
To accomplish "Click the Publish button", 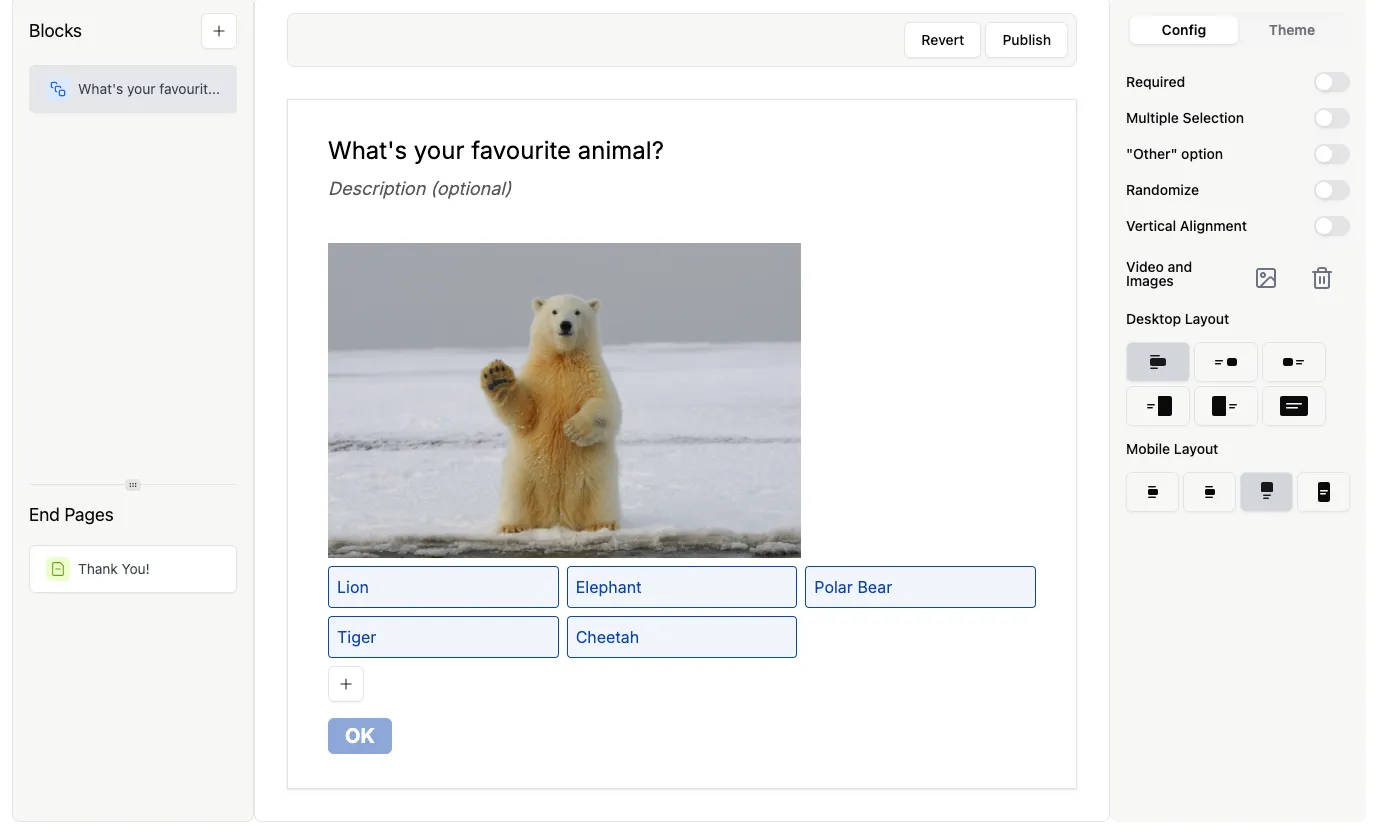I will [1026, 40].
